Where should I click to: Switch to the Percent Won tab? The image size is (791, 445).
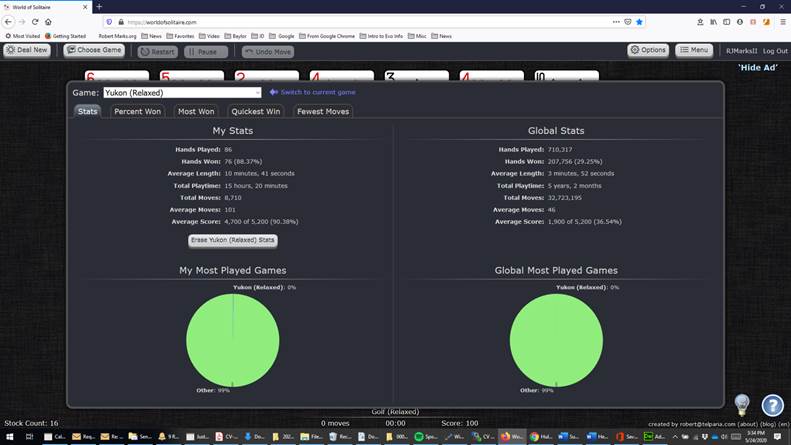click(x=137, y=112)
